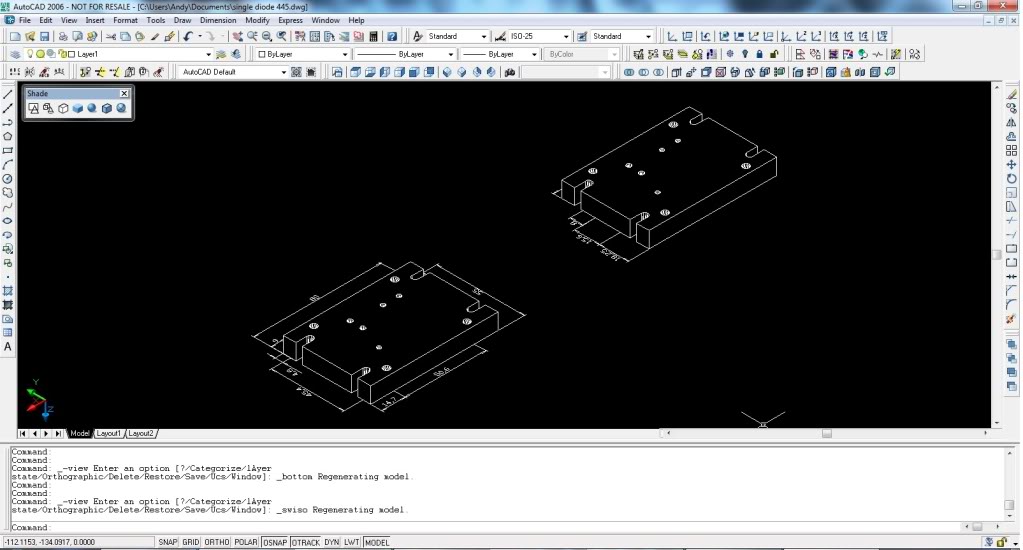This screenshot has width=1023, height=550.
Task: Close the Shade floating toolbar
Action: tap(123, 93)
